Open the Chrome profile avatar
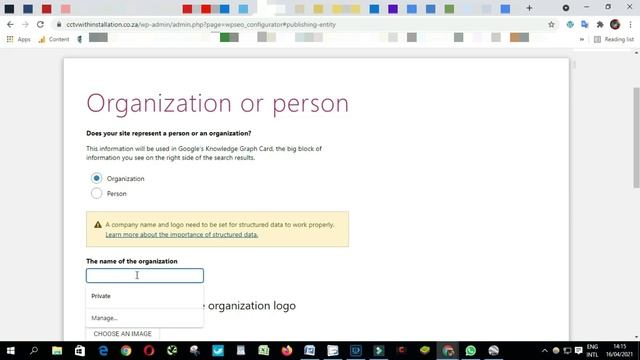640x360 pixels. 615,24
